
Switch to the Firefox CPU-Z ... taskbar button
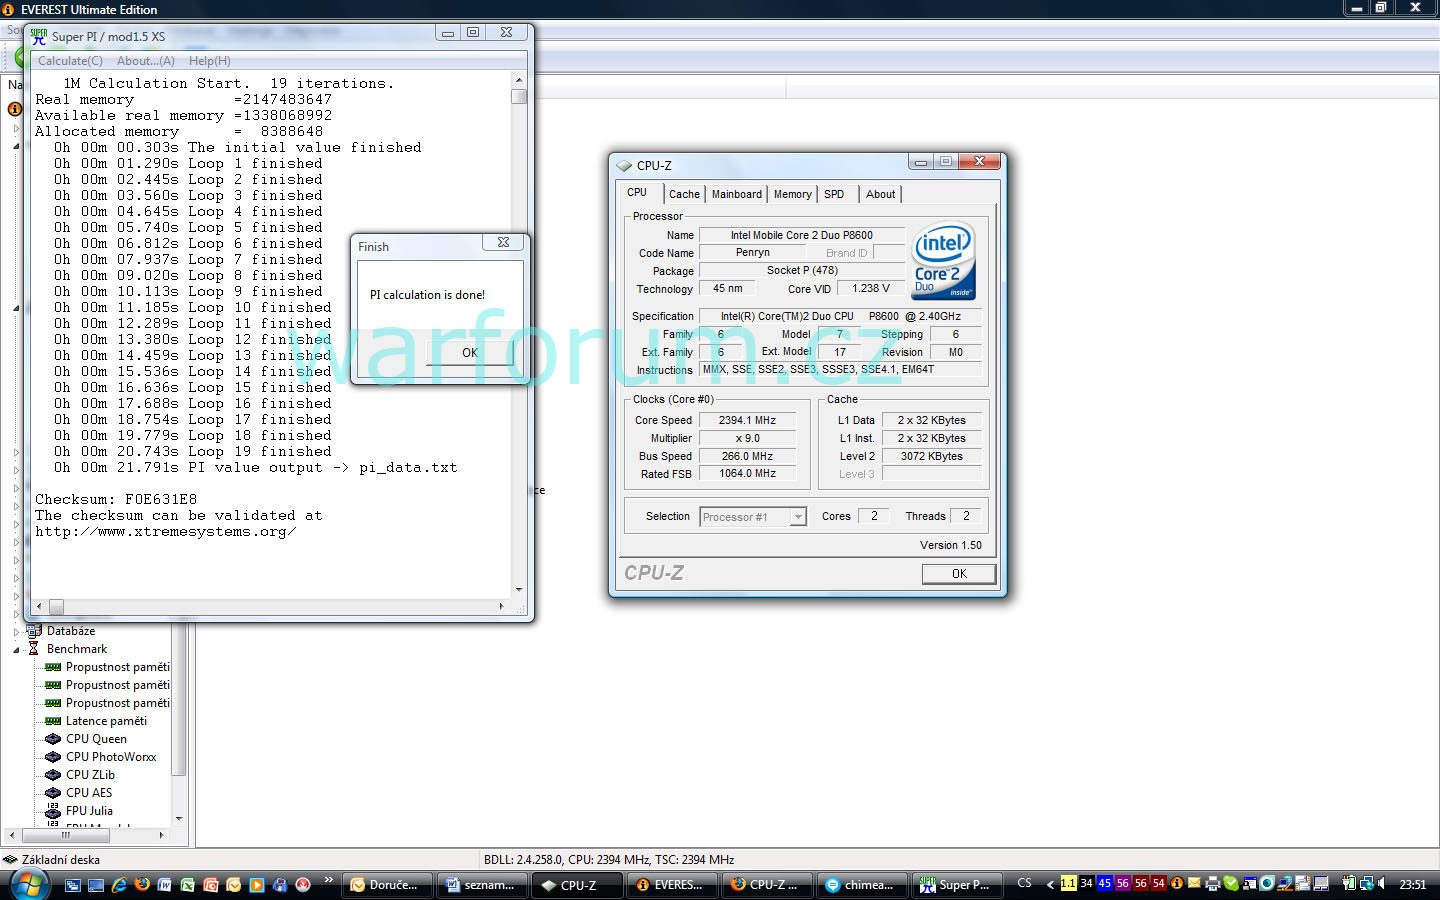[x=766, y=885]
